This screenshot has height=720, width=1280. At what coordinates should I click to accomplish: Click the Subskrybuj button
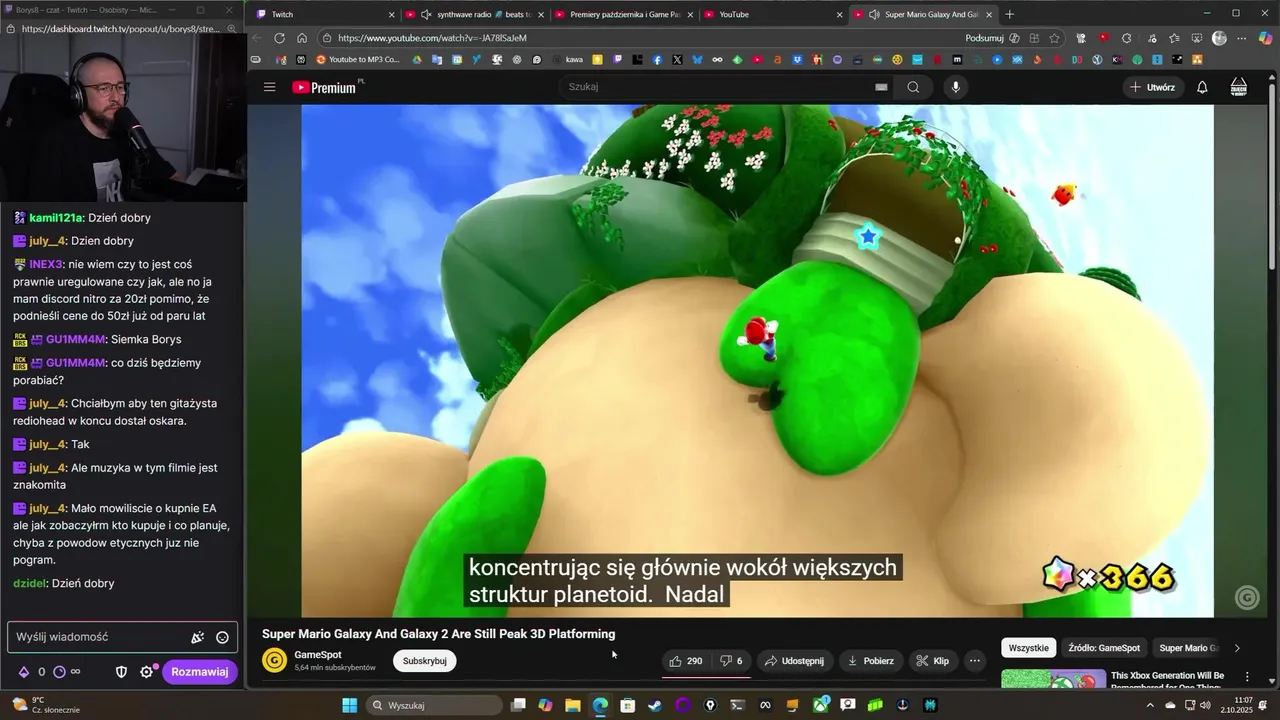424,661
